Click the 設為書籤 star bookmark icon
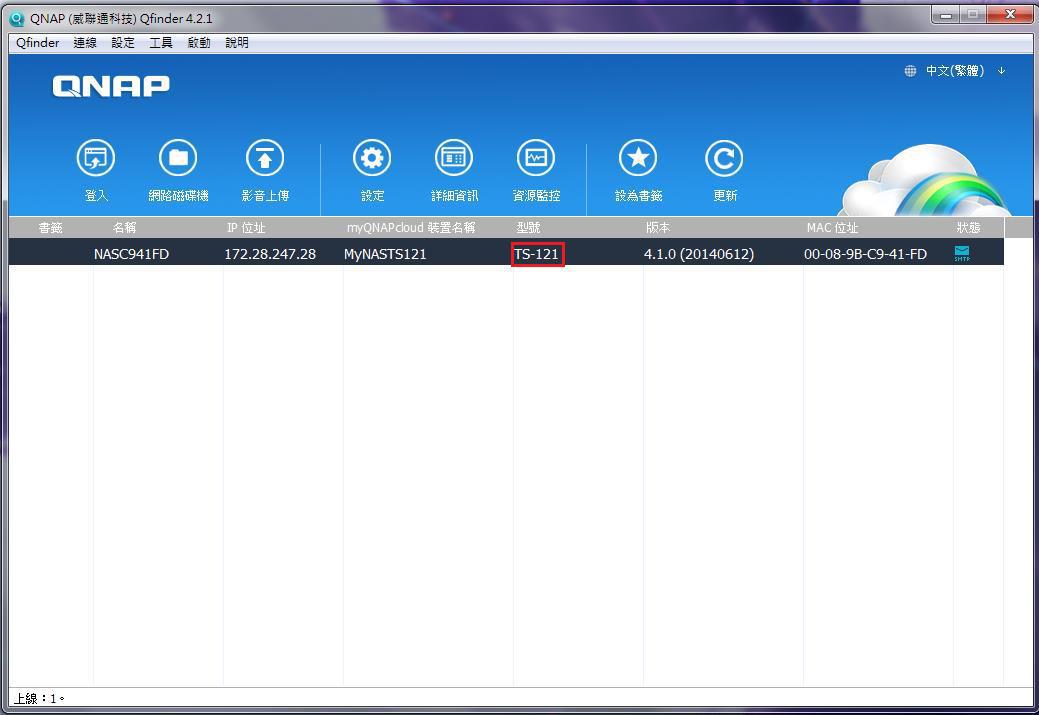1039x715 pixels. coord(638,158)
